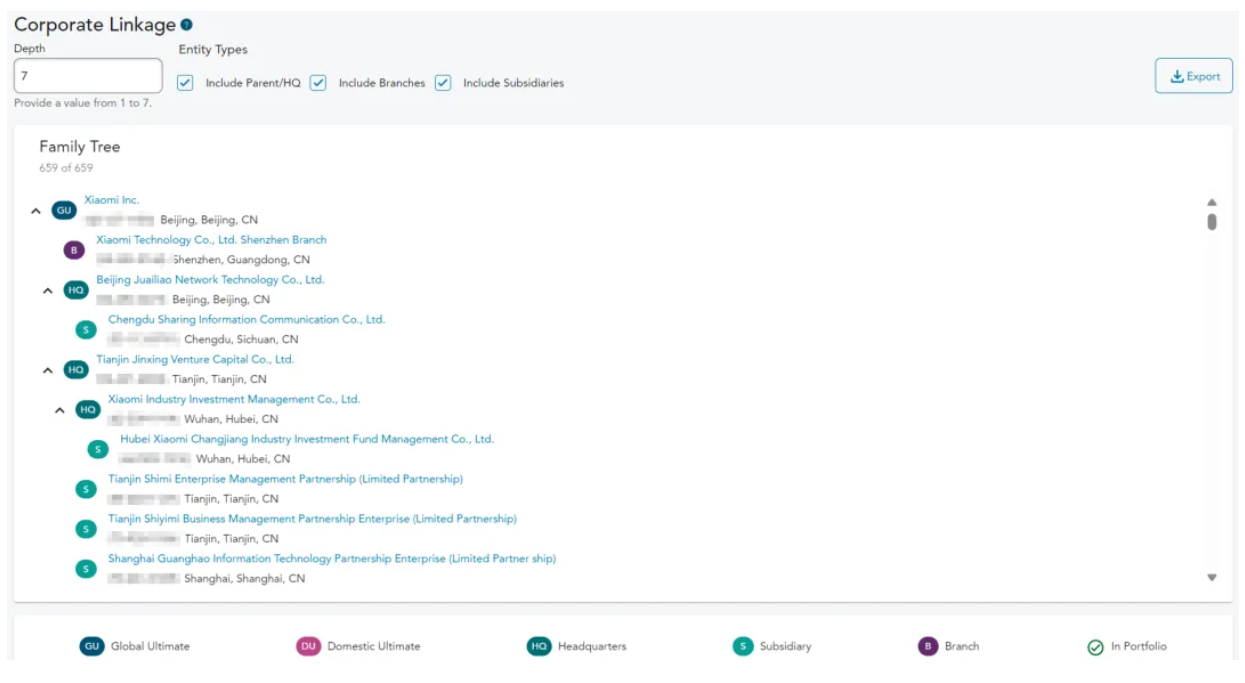Click S badge for Hubei Xiaomi Changjiang Fund
The image size is (1245, 683).
pos(98,449)
